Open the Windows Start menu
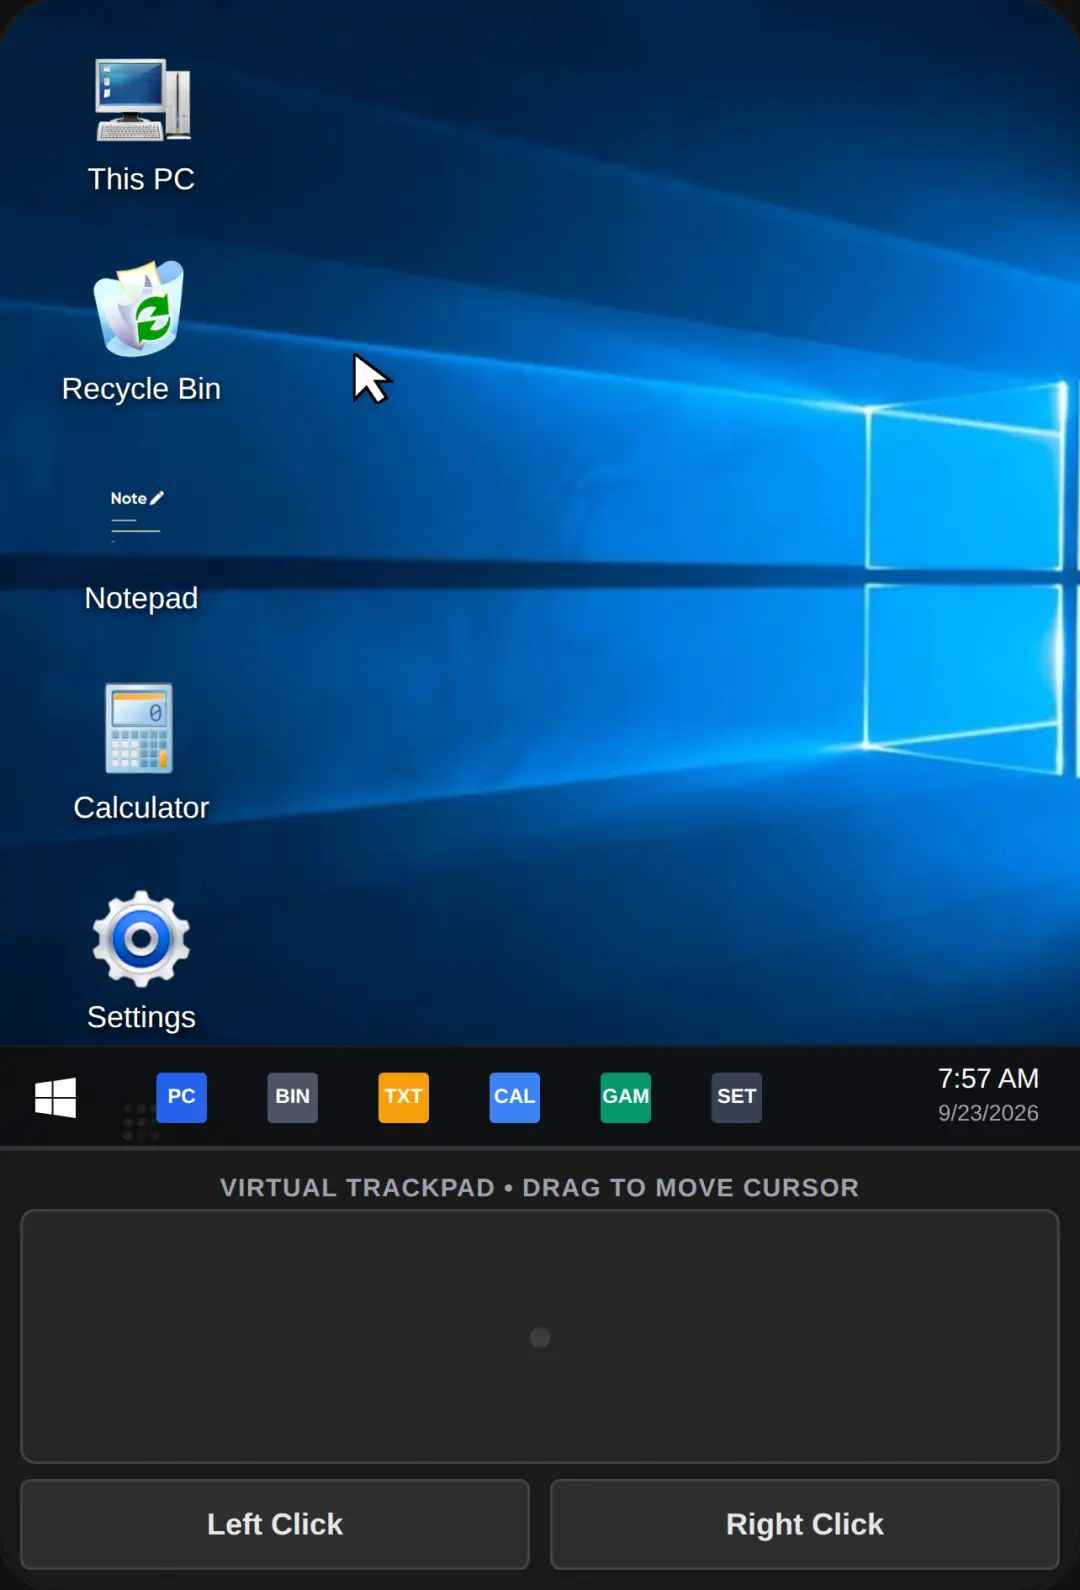1080x1590 pixels. [55, 1097]
